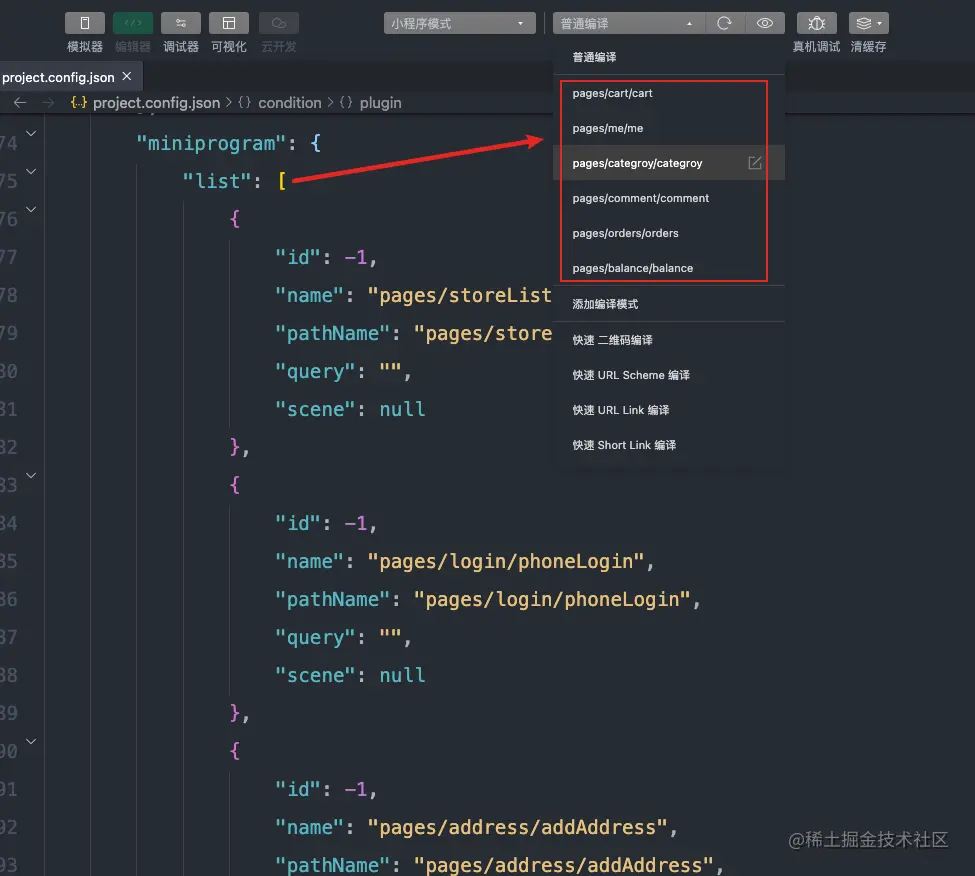Screen dimensions: 975x876
Task: Go back with the left arrow
Action: 20,103
